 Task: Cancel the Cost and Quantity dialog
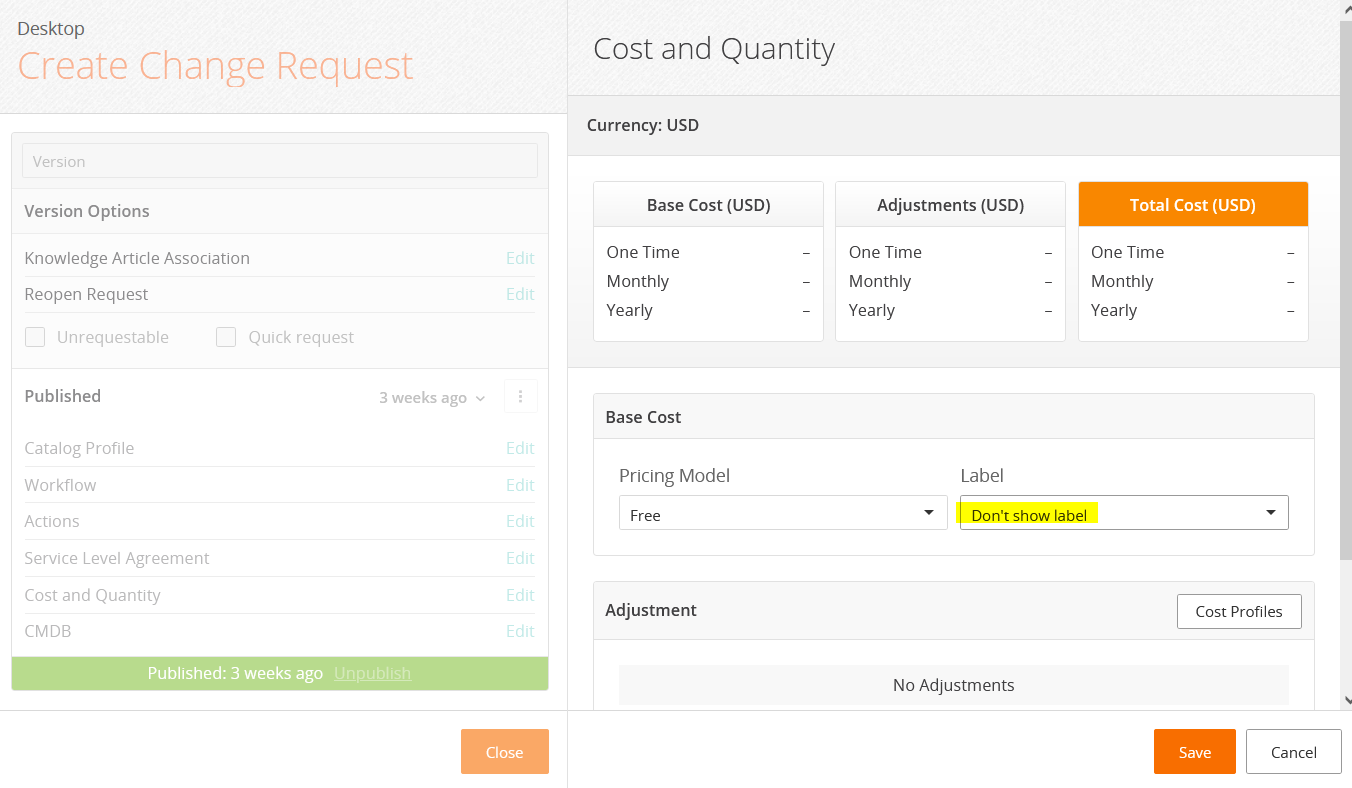point(1294,752)
